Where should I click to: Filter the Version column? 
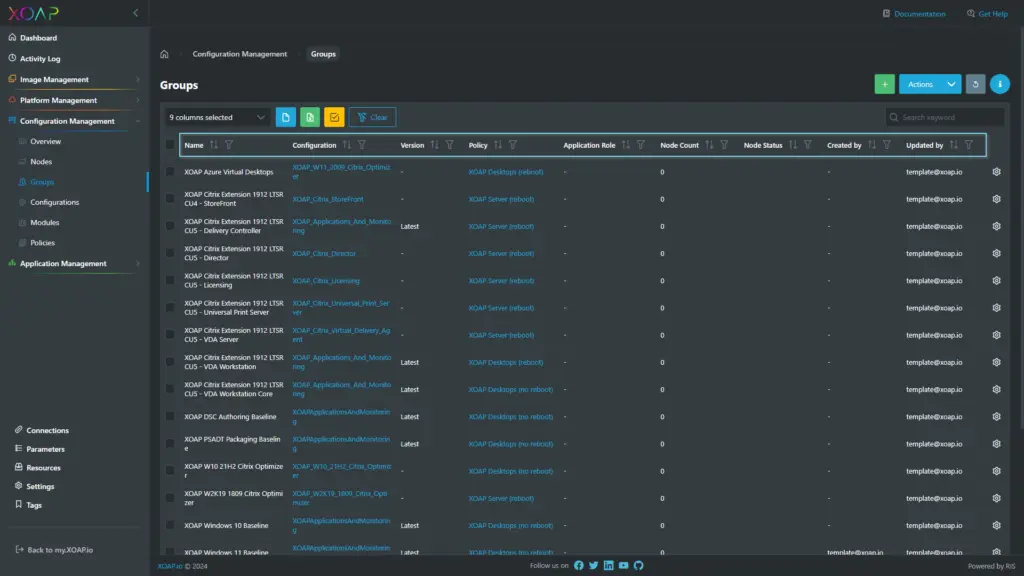coord(449,145)
